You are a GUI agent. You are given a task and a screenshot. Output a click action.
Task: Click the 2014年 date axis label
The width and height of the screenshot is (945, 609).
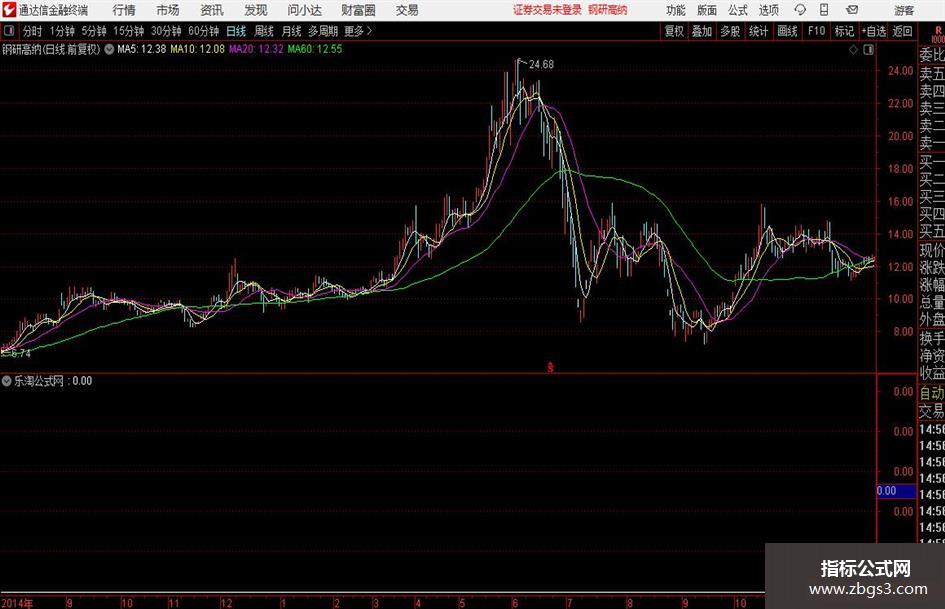click(17, 603)
